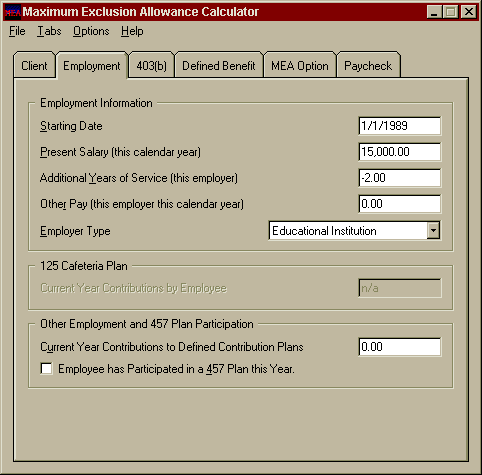Image resolution: width=482 pixels, height=475 pixels.
Task: Select the Employment tab
Action: 92,65
